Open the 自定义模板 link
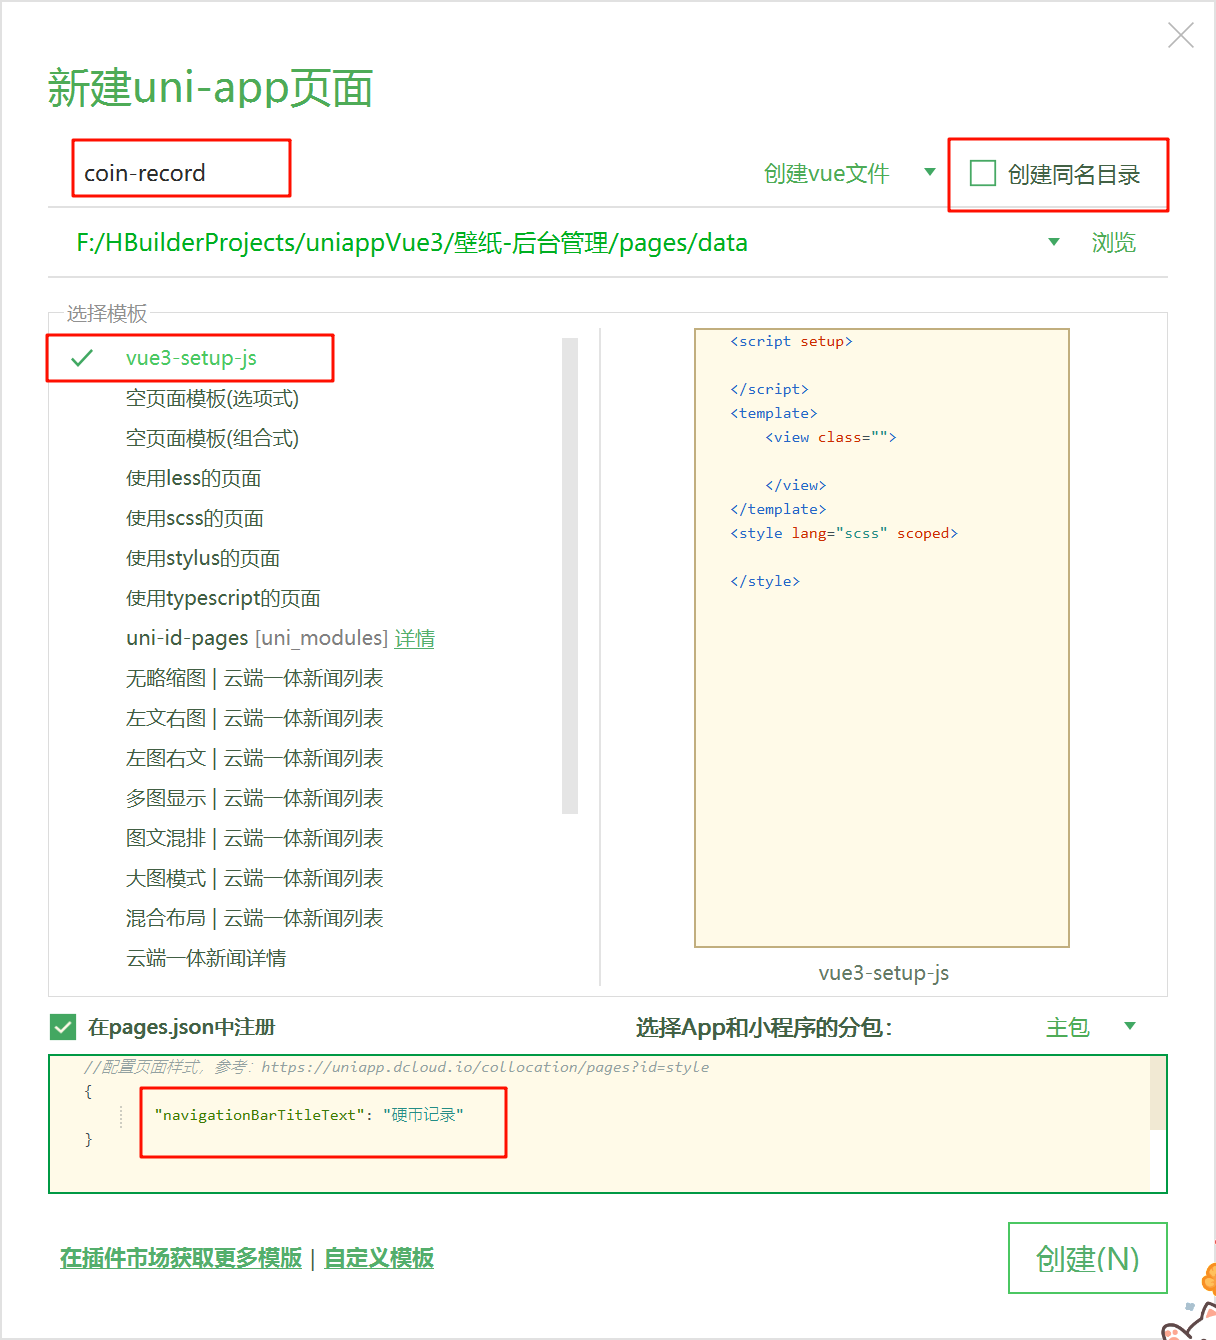This screenshot has width=1216, height=1340. pyautogui.click(x=379, y=1258)
